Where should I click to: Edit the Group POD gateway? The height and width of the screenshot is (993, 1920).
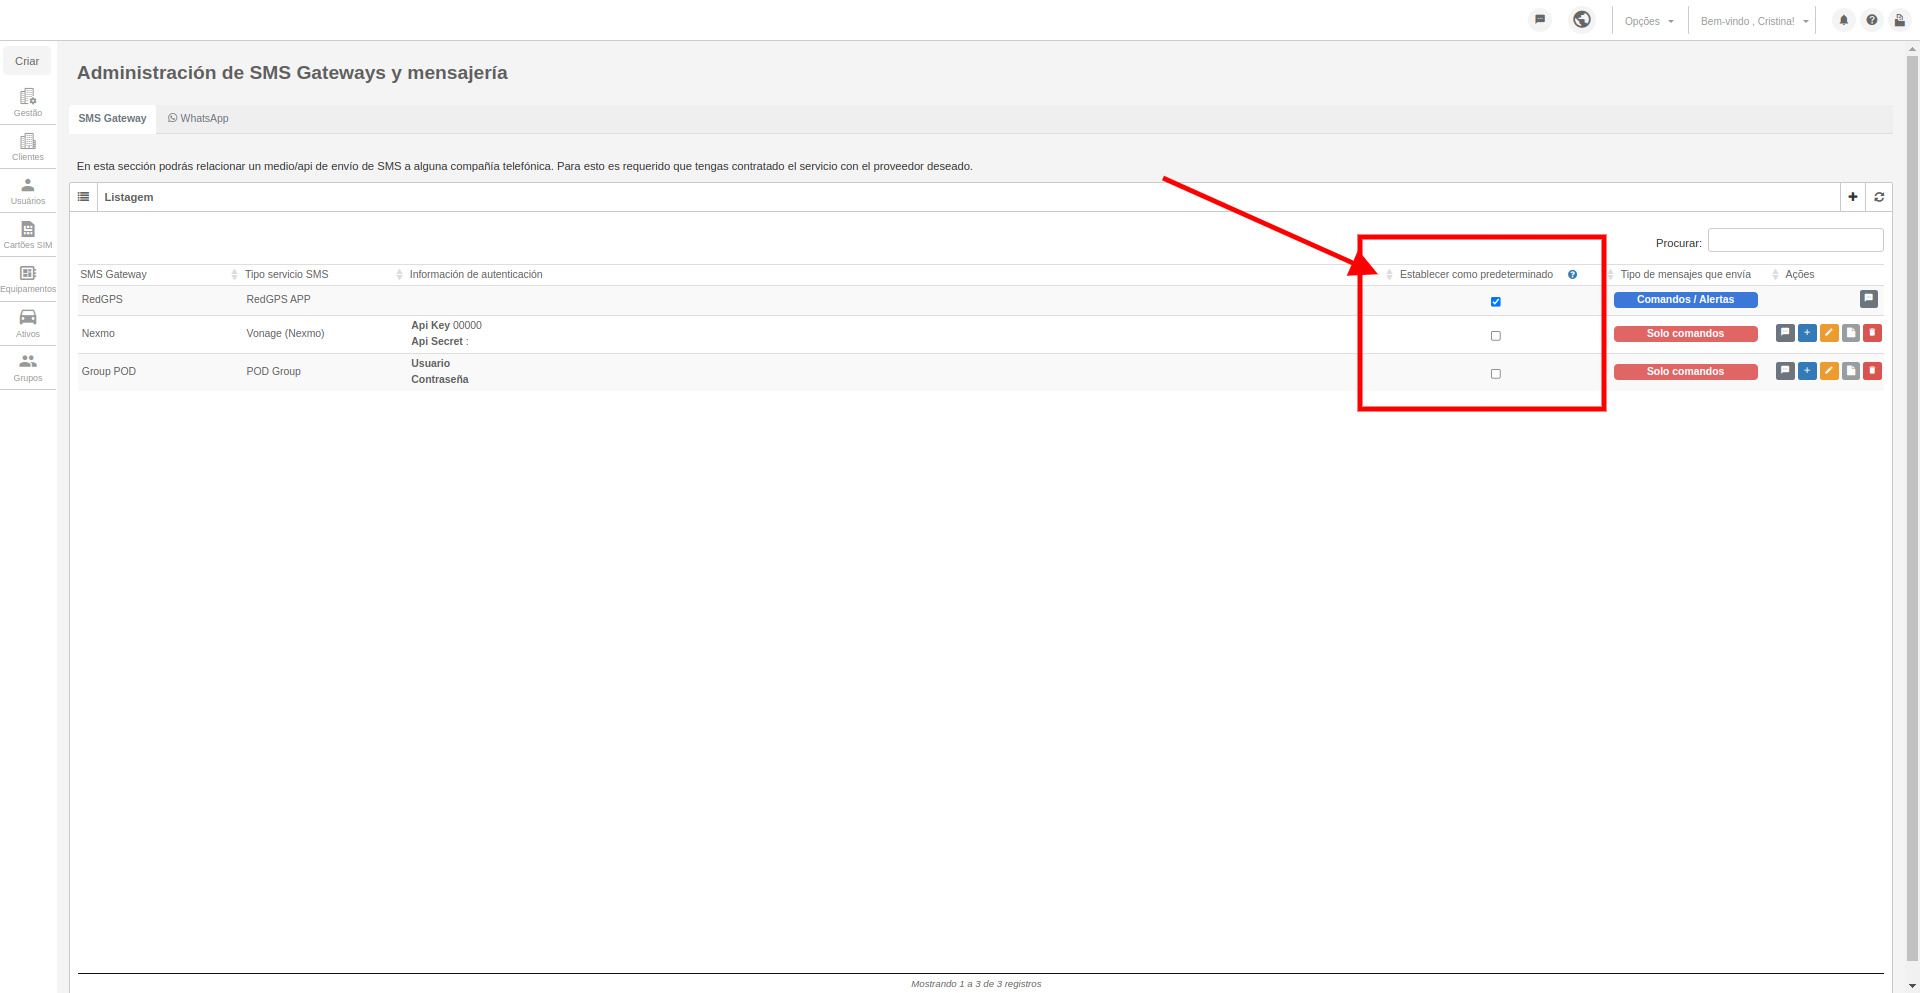pos(1829,371)
